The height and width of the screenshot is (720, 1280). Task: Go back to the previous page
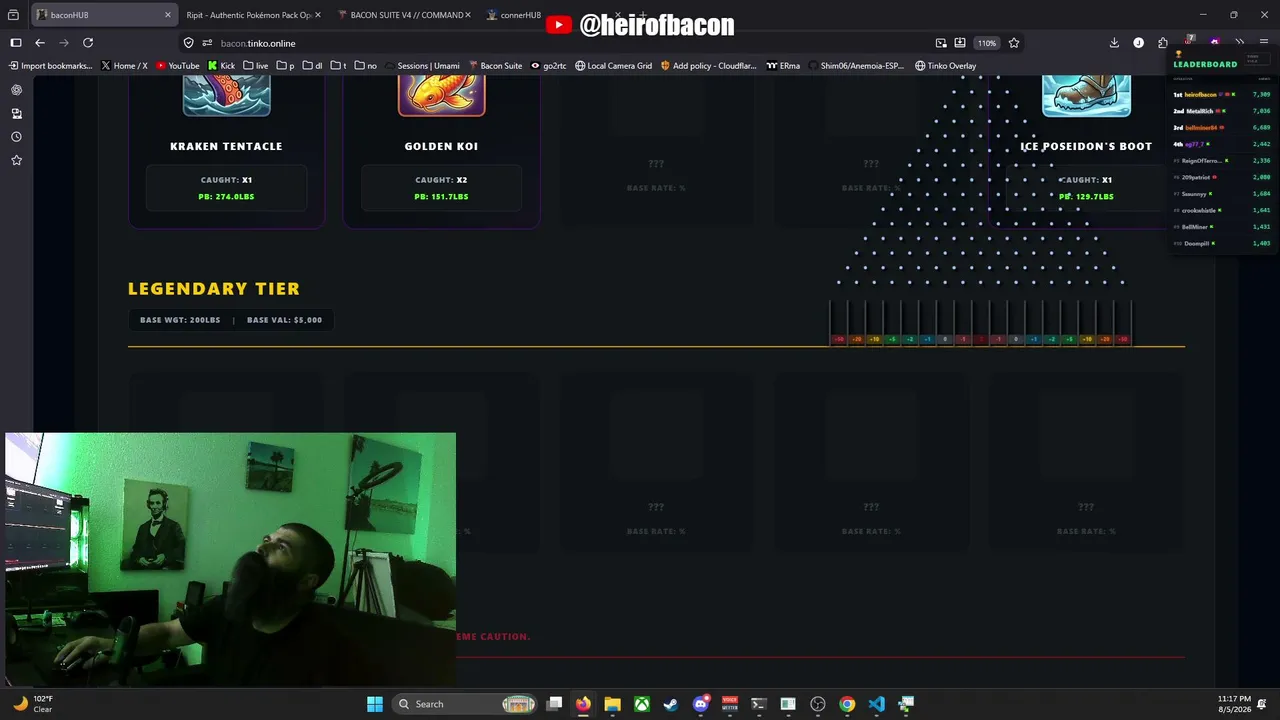pyautogui.click(x=40, y=43)
